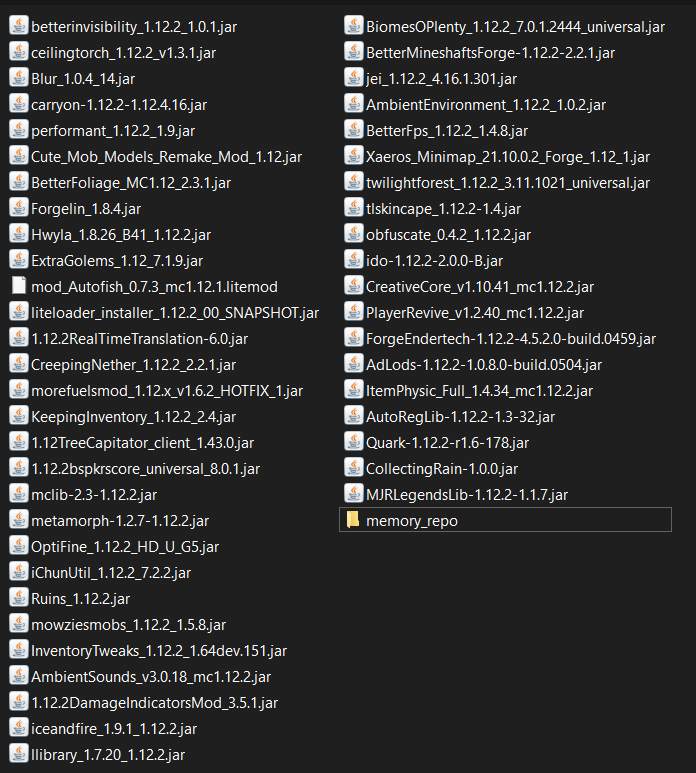Click the Java icon next to jei_1.12.2_4.16.1.301.jar
The width and height of the screenshot is (696, 773).
[x=352, y=78]
